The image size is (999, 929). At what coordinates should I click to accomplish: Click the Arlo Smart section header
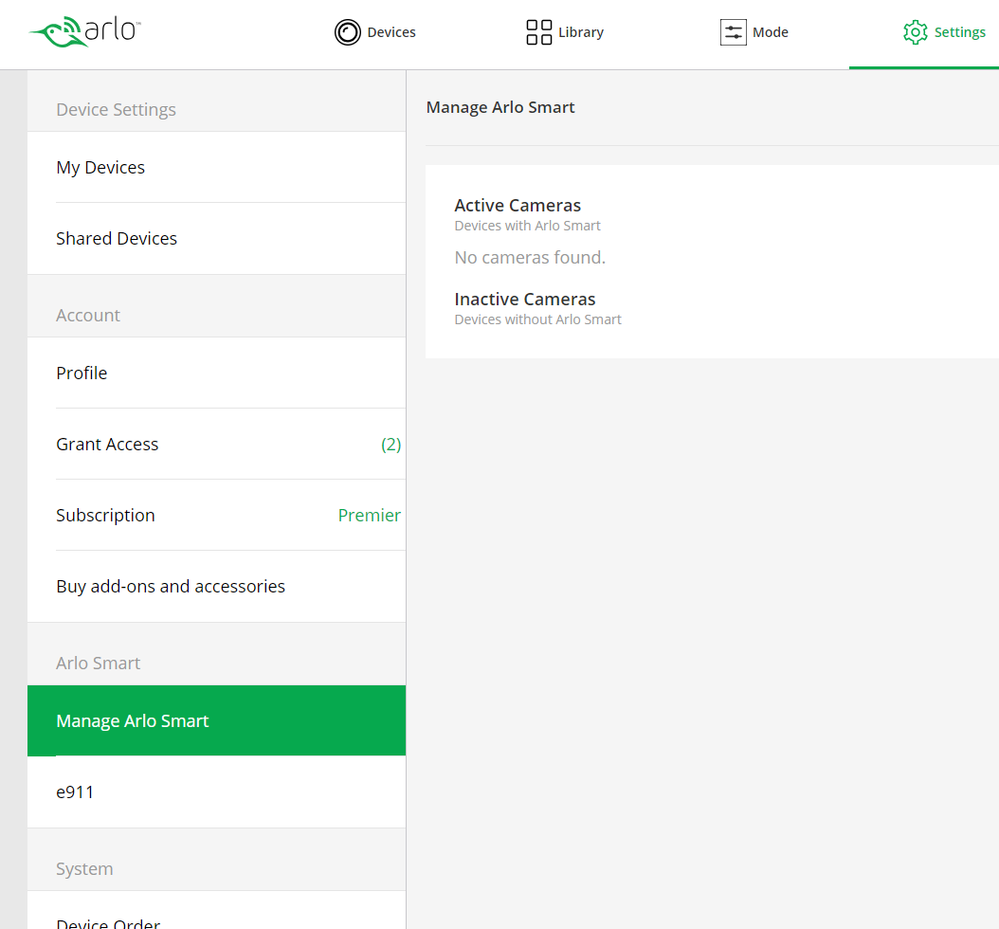coord(98,663)
